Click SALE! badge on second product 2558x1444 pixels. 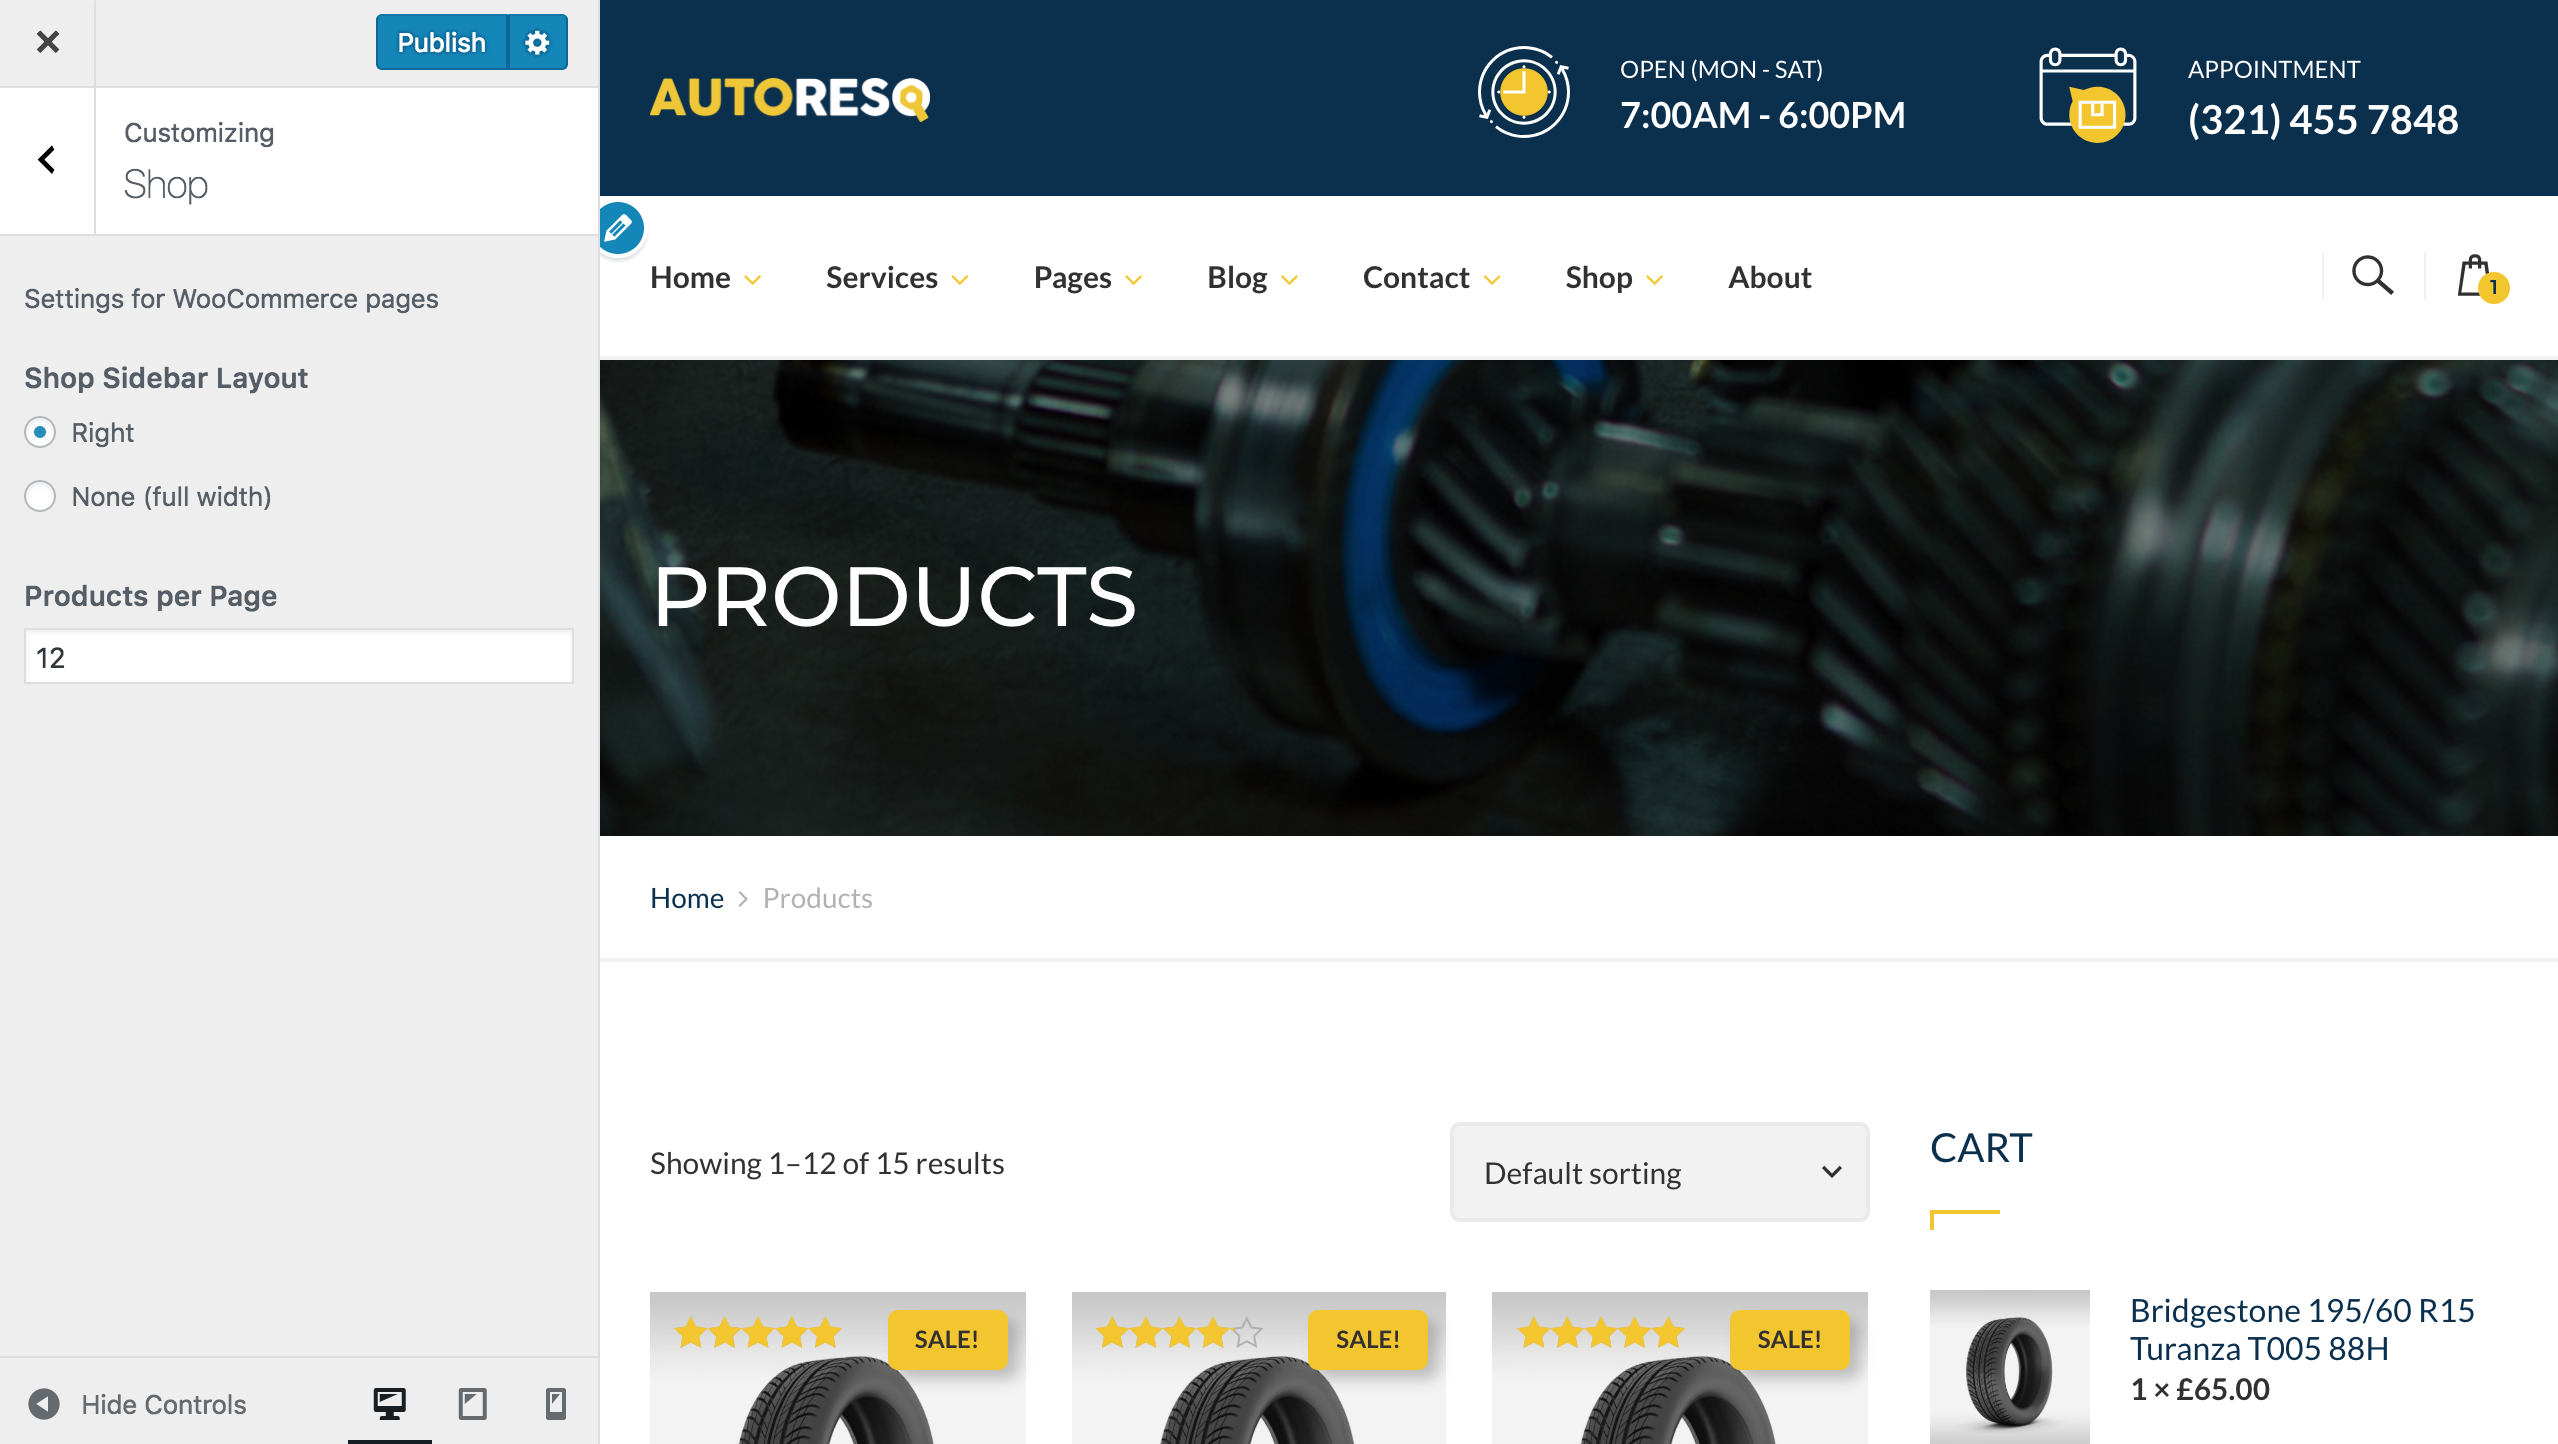point(1368,1339)
